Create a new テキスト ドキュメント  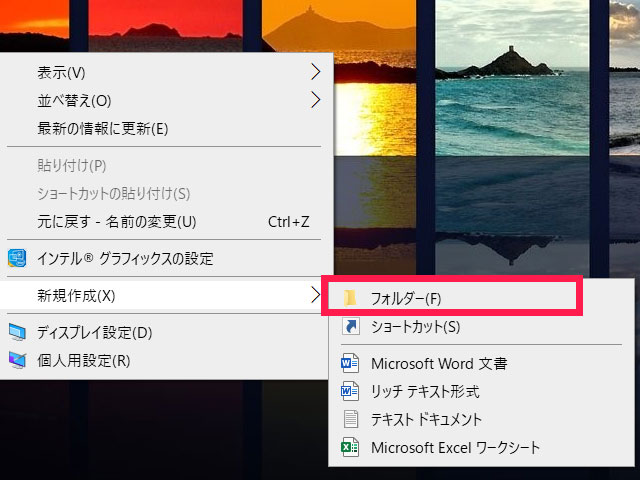point(482,419)
